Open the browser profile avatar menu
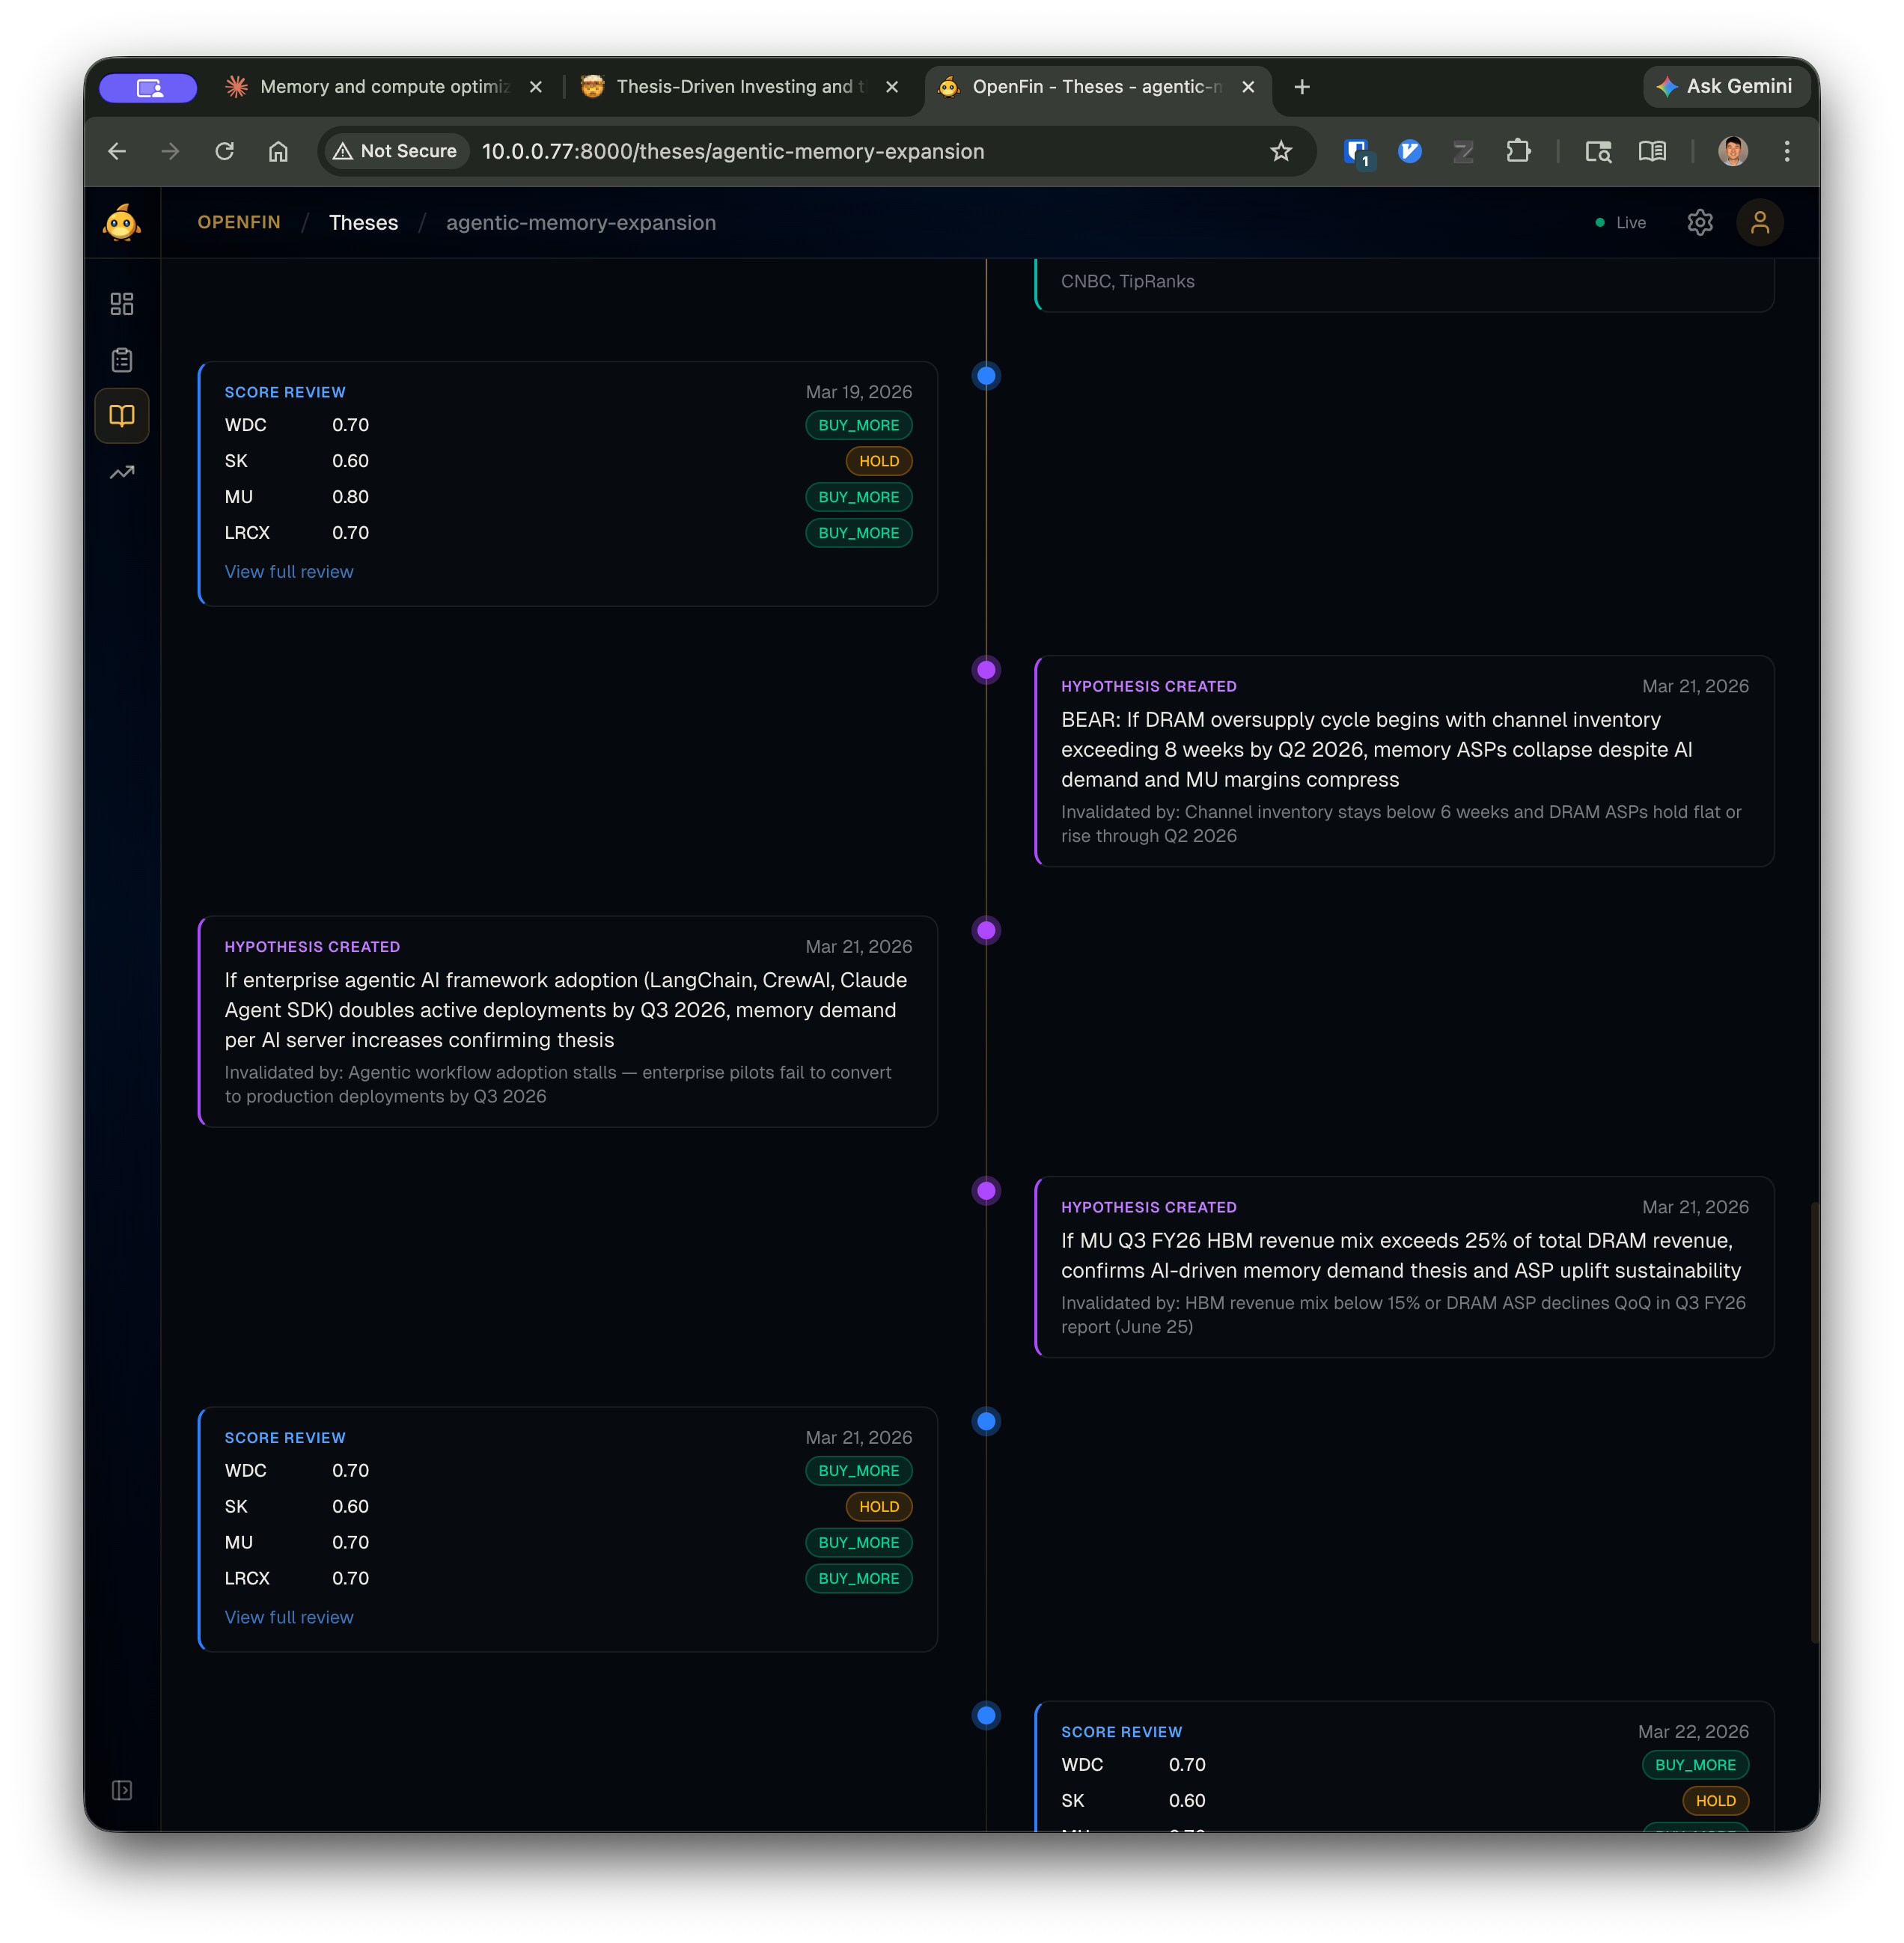 click(1733, 151)
